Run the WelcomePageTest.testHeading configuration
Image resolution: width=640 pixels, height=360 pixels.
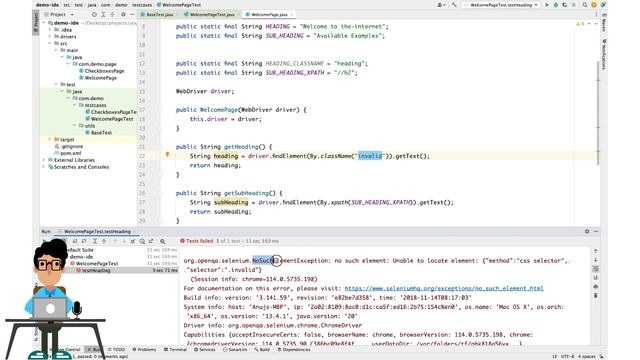tap(547, 5)
